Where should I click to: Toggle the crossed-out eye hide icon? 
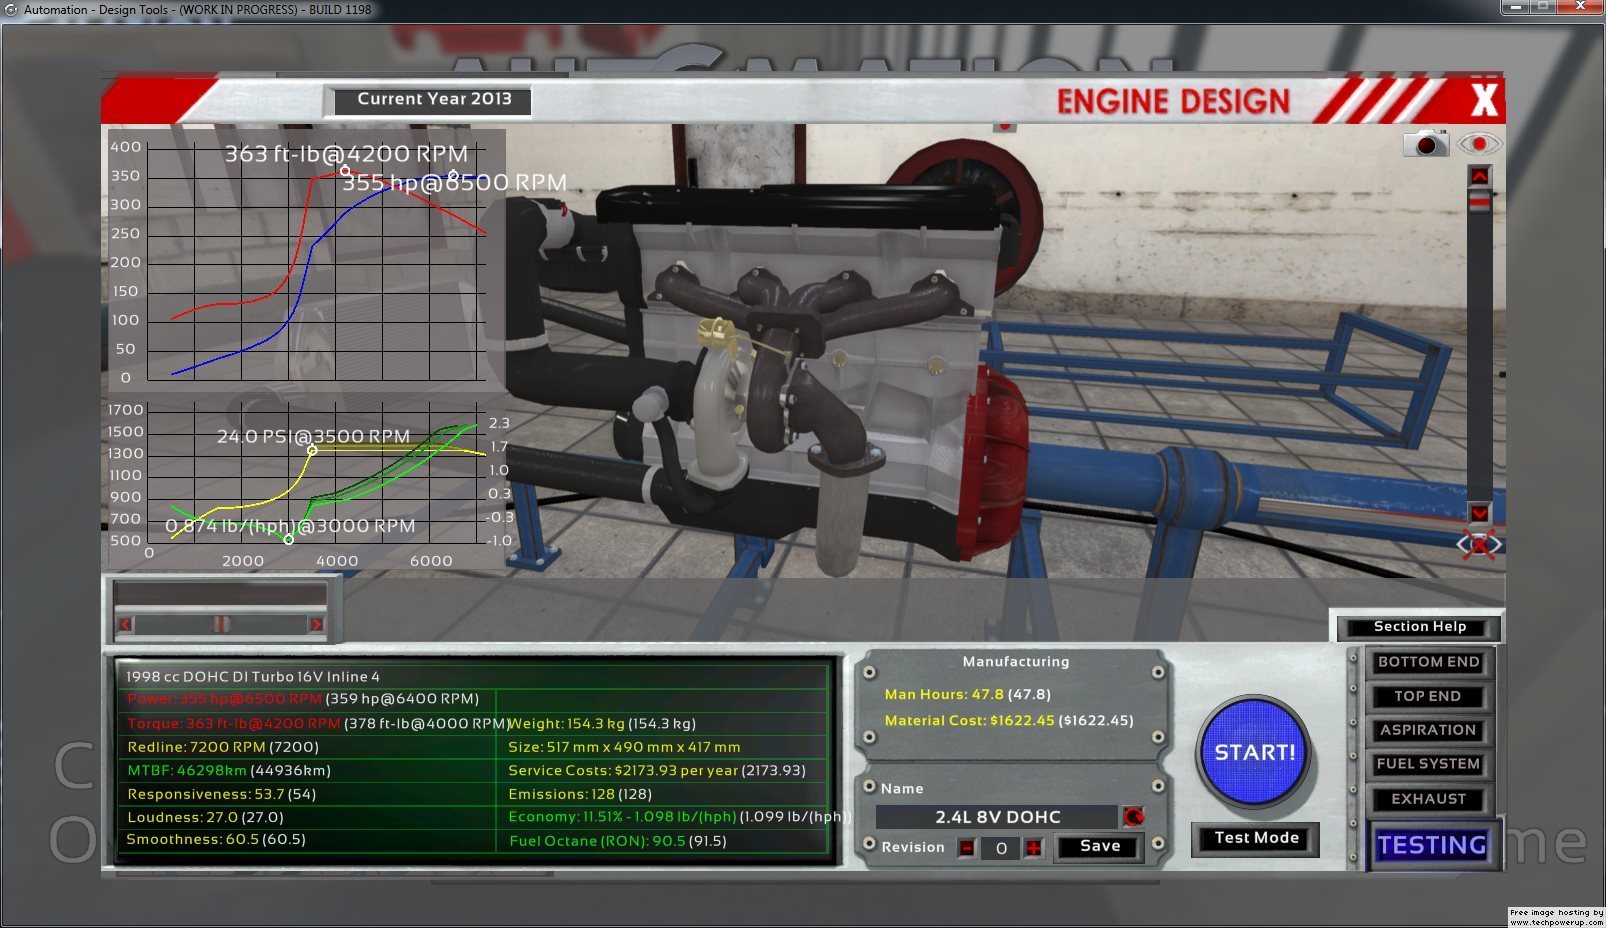(x=1479, y=545)
